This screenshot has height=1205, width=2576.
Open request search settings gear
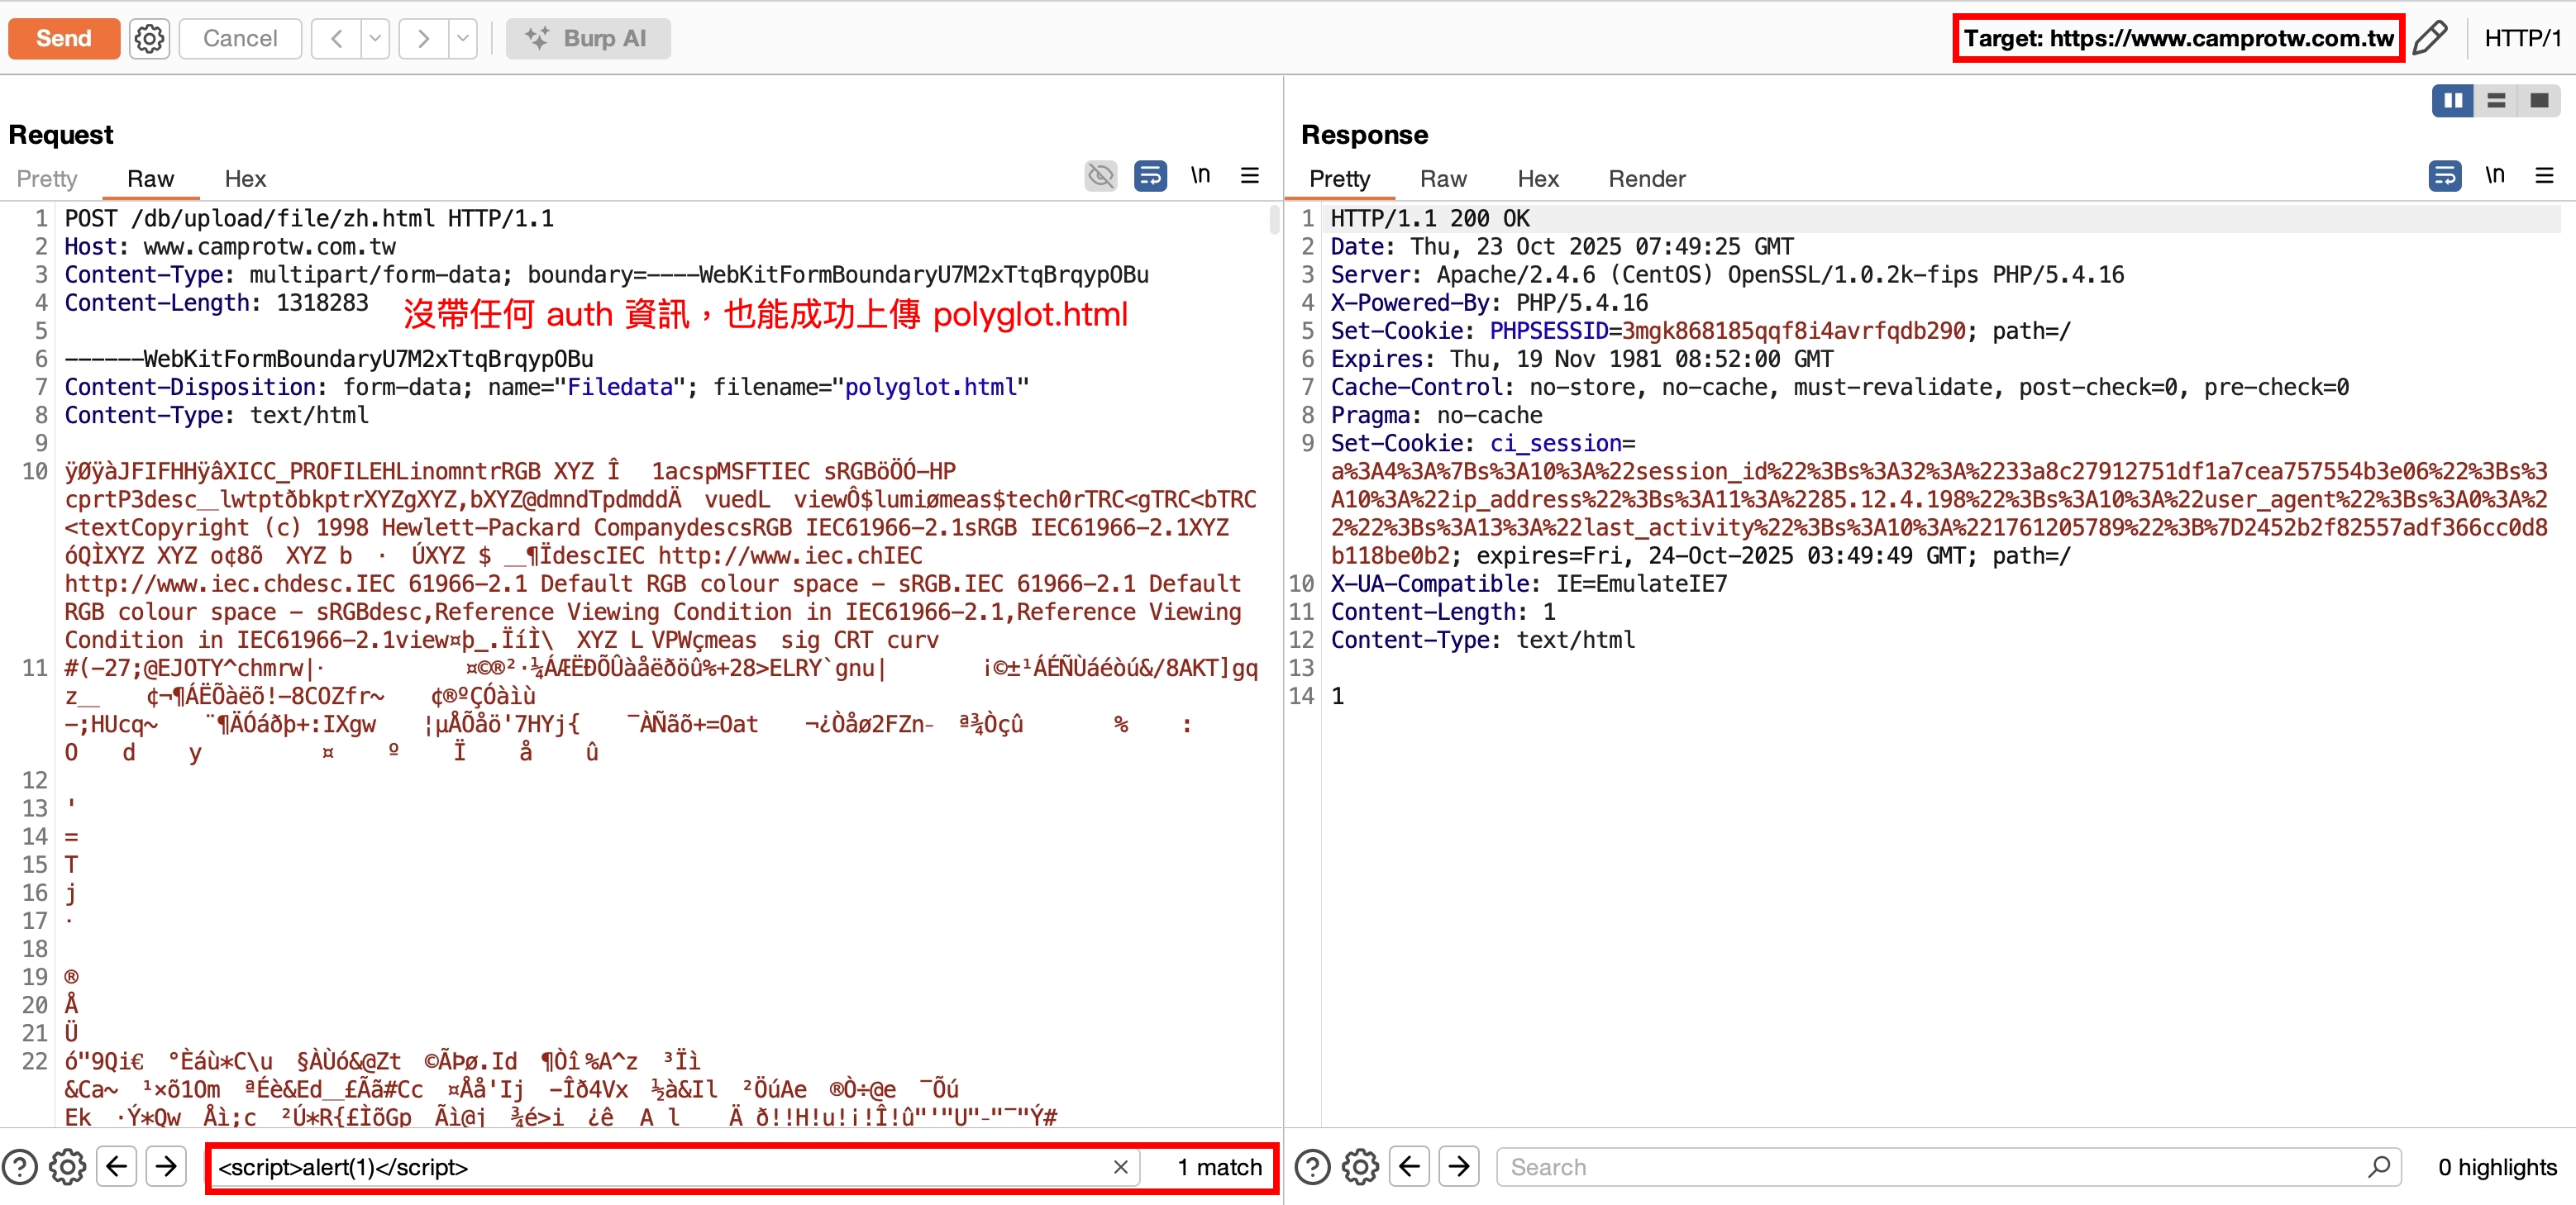click(68, 1167)
